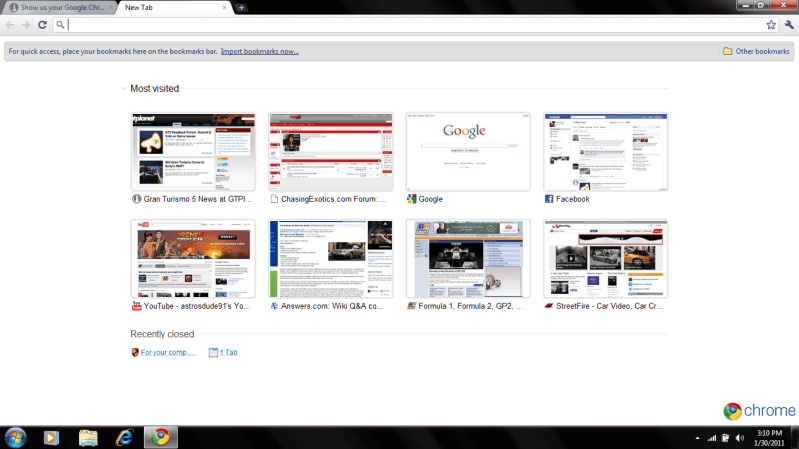Reopen the recently closed 1 Tab

pos(228,352)
